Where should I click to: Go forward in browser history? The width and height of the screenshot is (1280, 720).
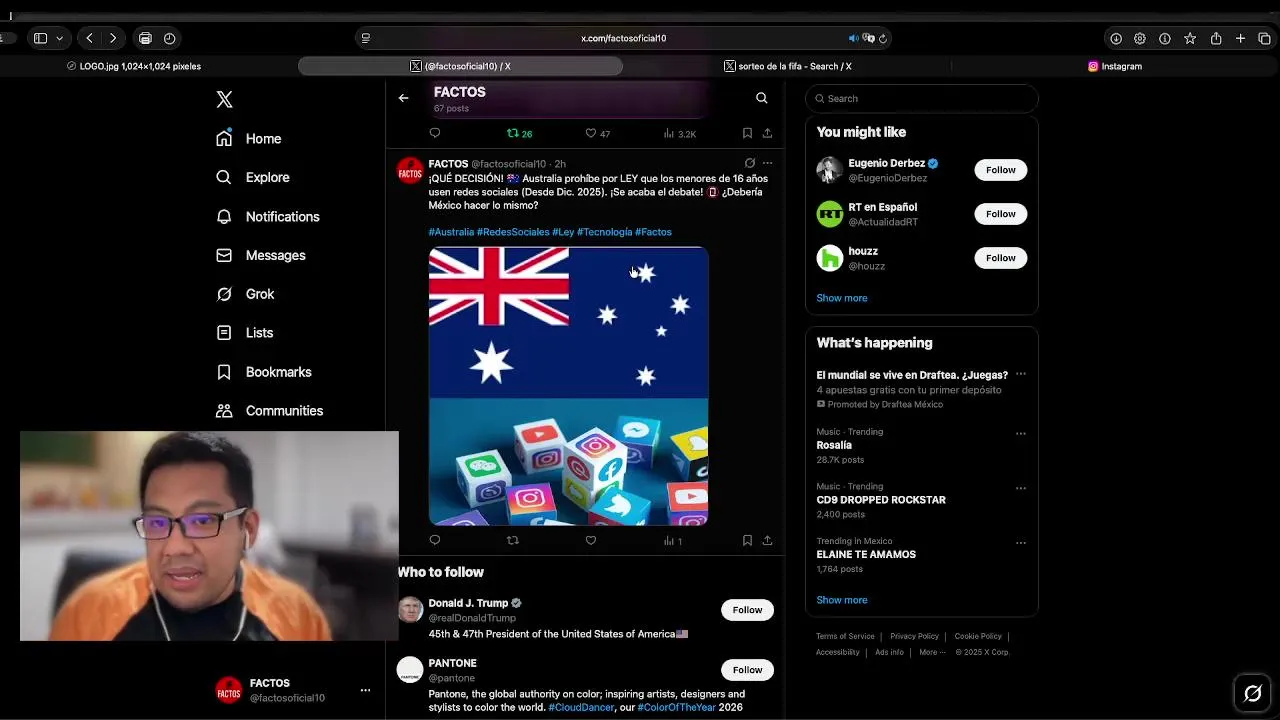pyautogui.click(x=113, y=38)
